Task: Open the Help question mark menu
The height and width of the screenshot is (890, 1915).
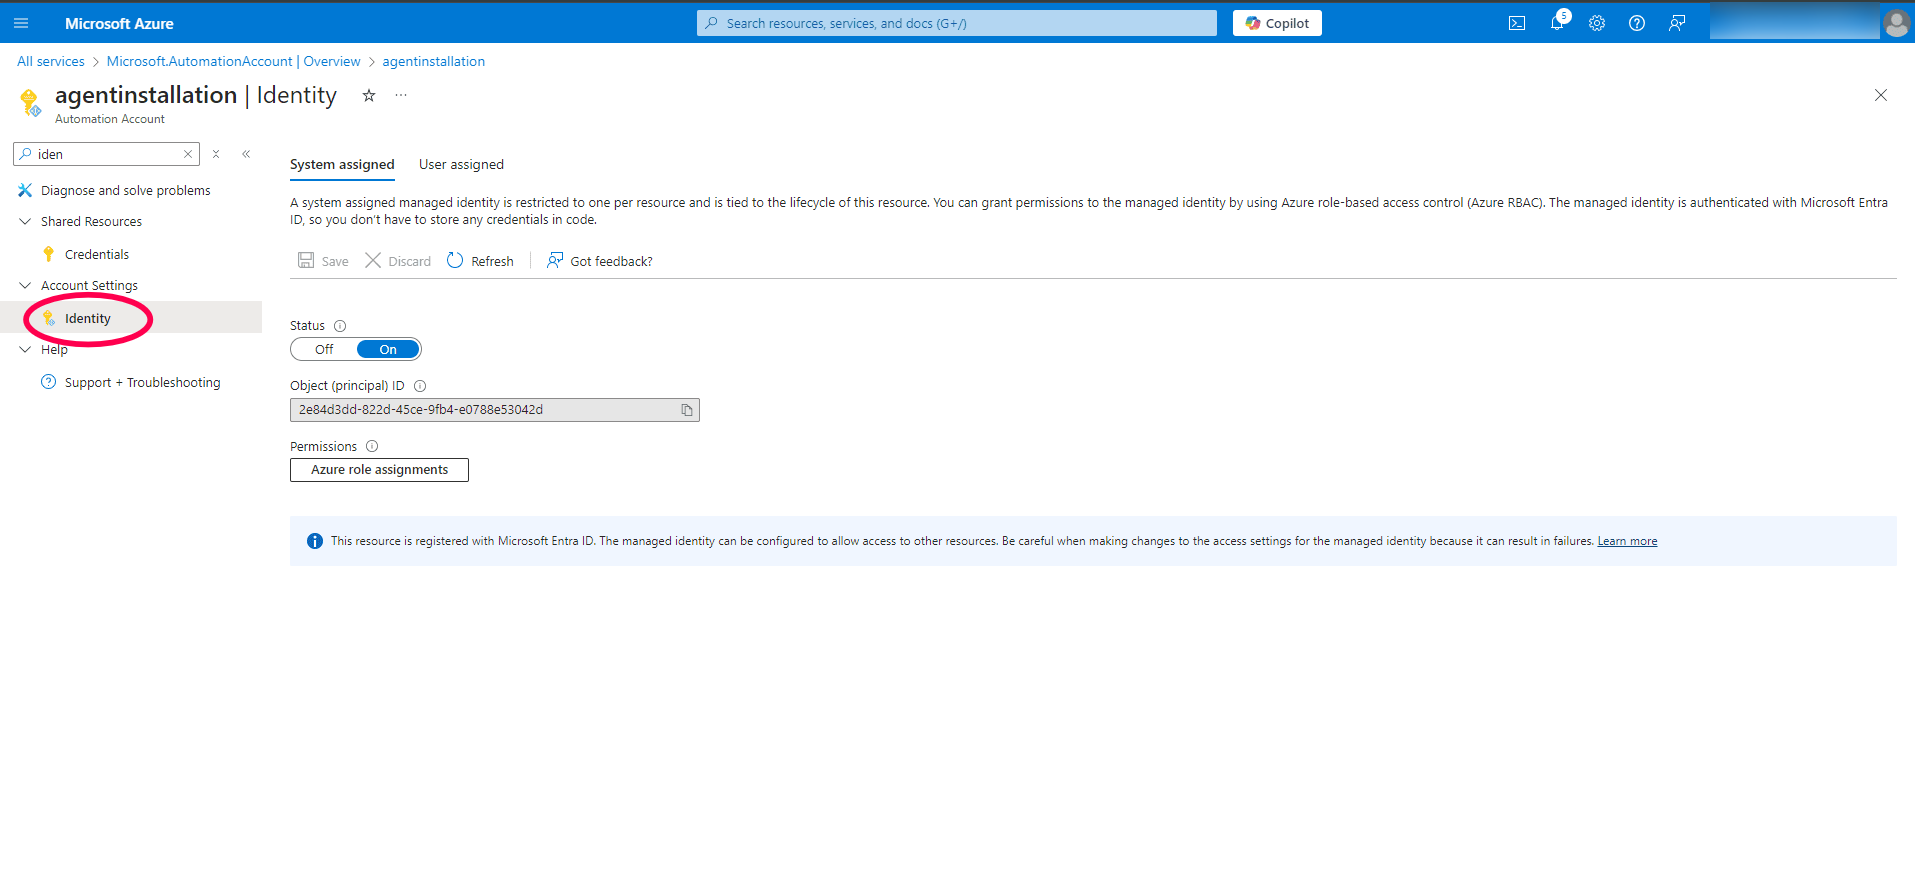Action: (1637, 23)
